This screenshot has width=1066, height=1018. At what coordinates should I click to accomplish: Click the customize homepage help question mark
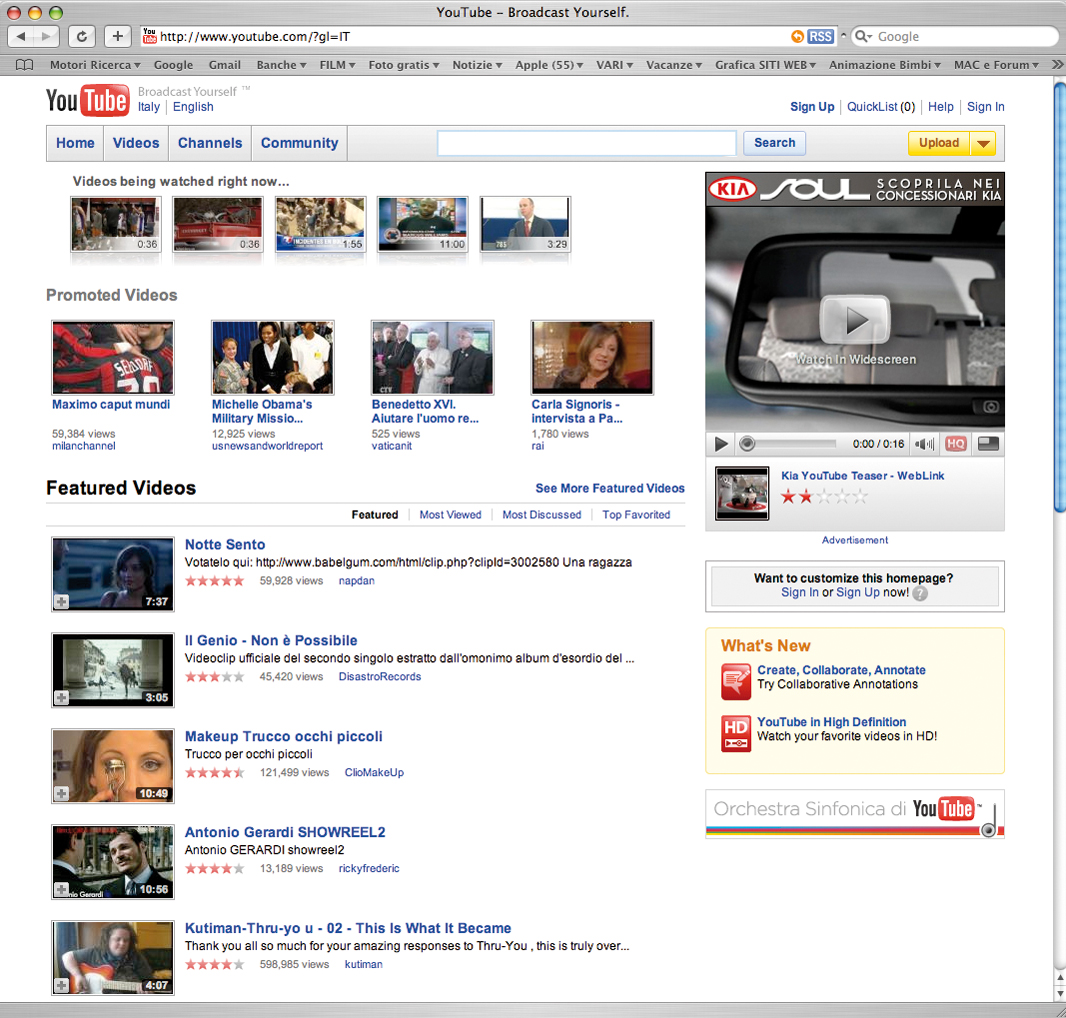(x=920, y=593)
